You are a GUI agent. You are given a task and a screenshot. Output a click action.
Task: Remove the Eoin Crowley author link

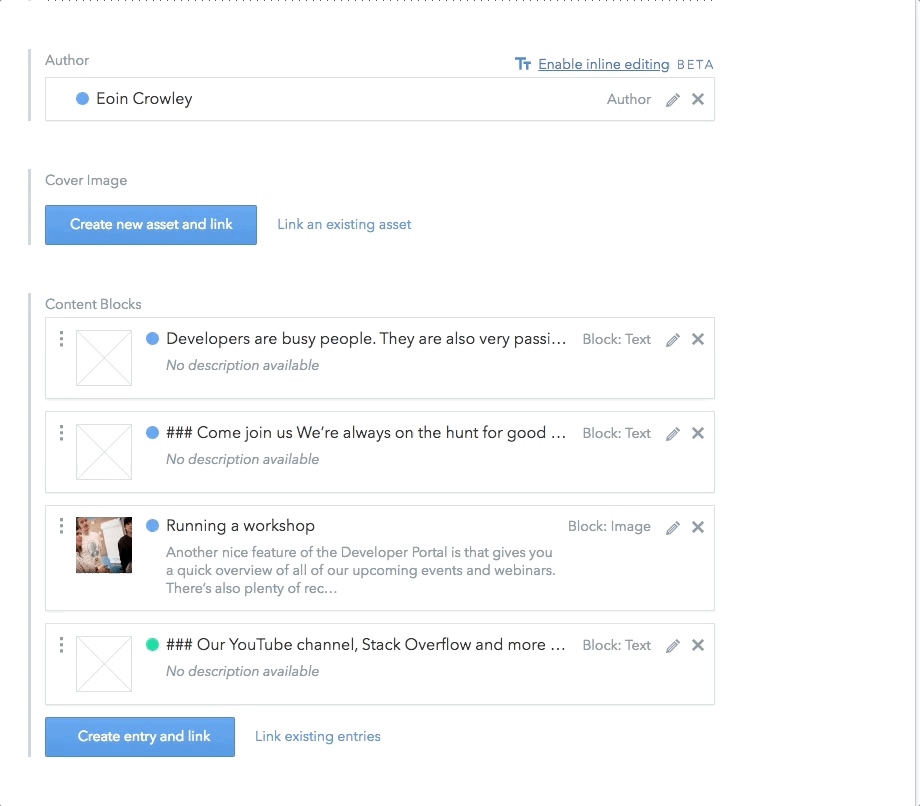pyautogui.click(x=698, y=99)
